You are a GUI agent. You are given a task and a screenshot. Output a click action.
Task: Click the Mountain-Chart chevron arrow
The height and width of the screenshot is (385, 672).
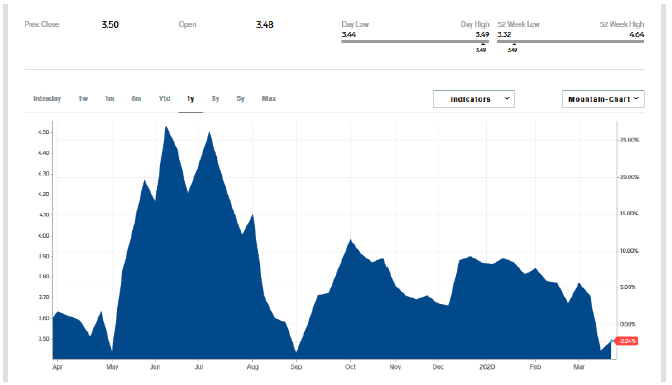coord(636,99)
